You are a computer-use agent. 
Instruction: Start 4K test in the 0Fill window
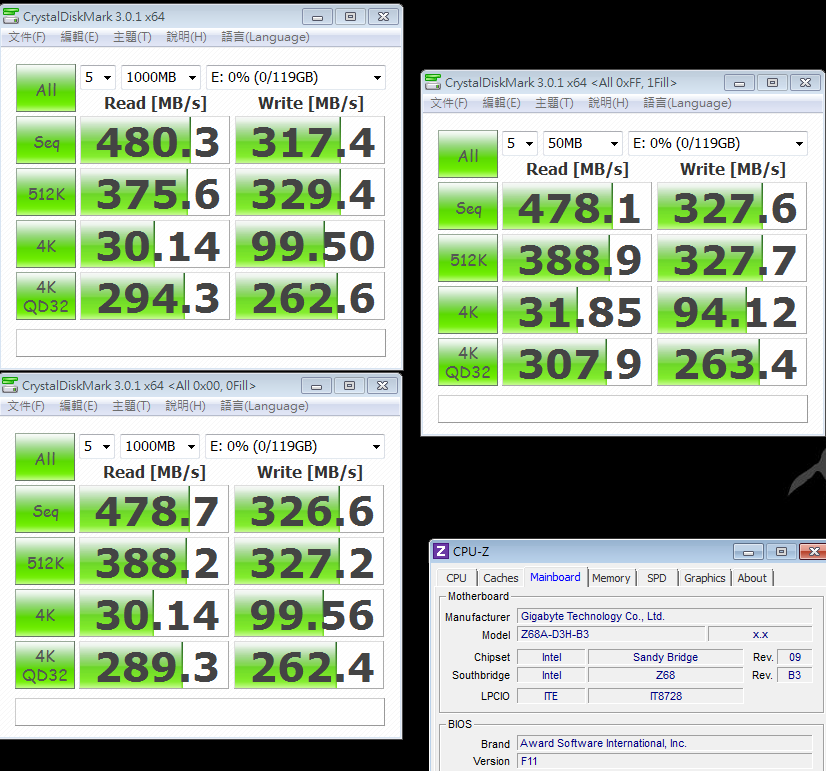(x=45, y=614)
